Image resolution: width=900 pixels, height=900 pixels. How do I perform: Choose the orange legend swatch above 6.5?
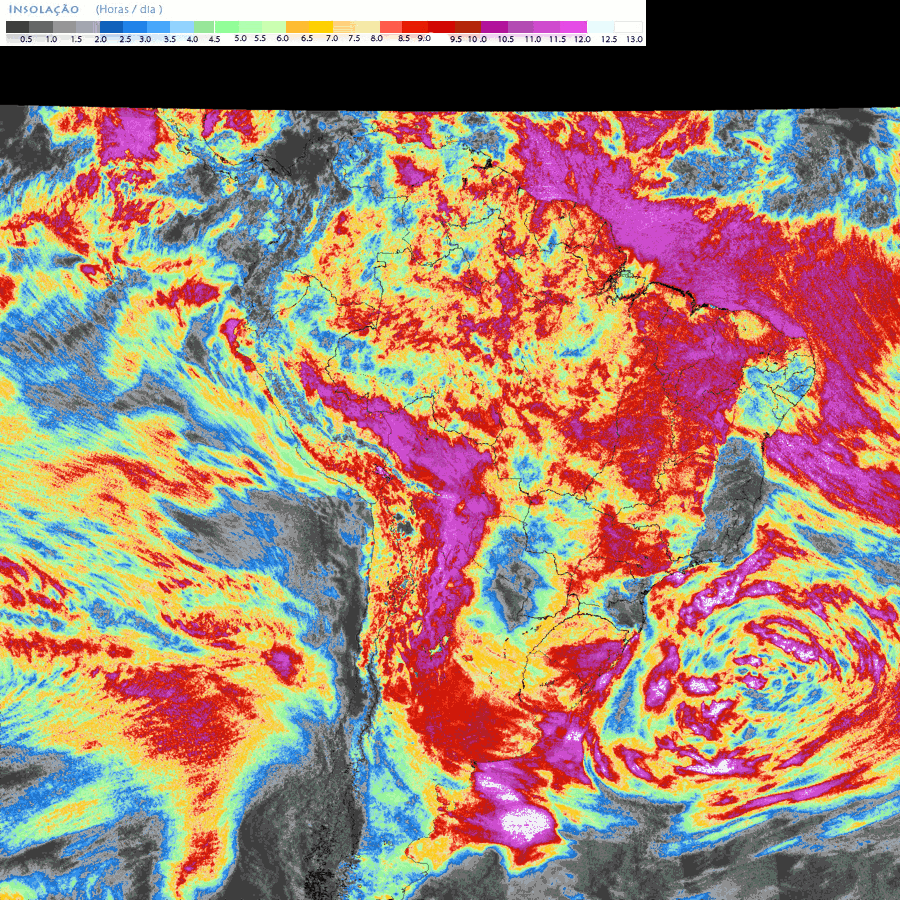tap(298, 27)
